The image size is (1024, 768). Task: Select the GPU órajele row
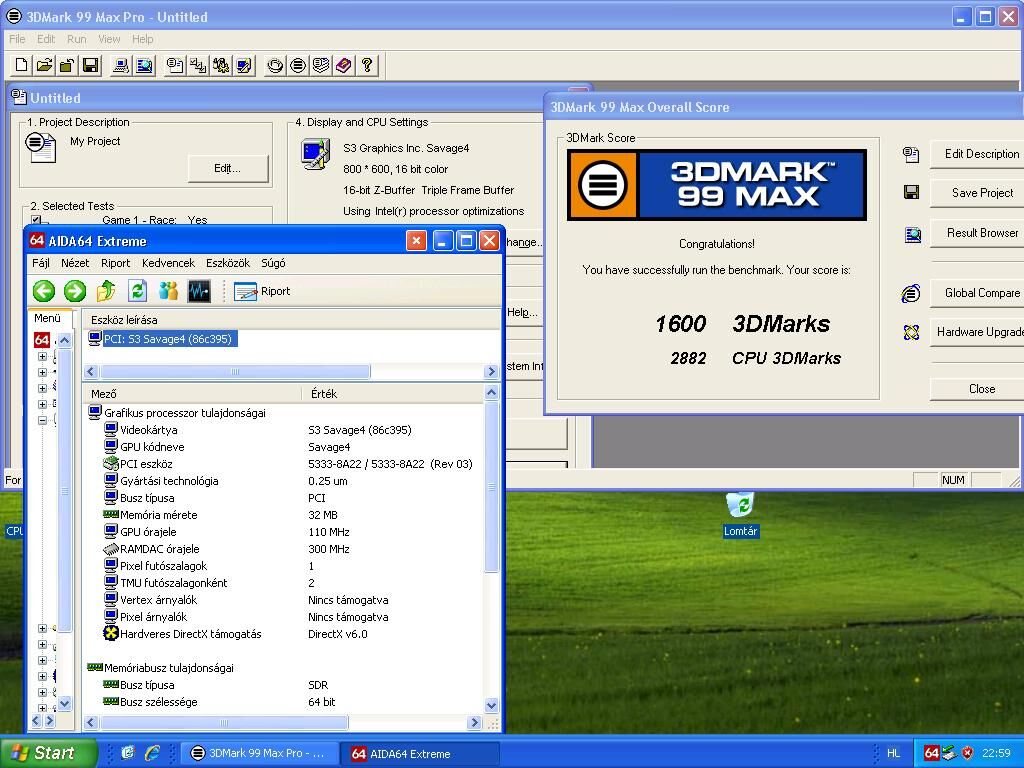click(285, 532)
